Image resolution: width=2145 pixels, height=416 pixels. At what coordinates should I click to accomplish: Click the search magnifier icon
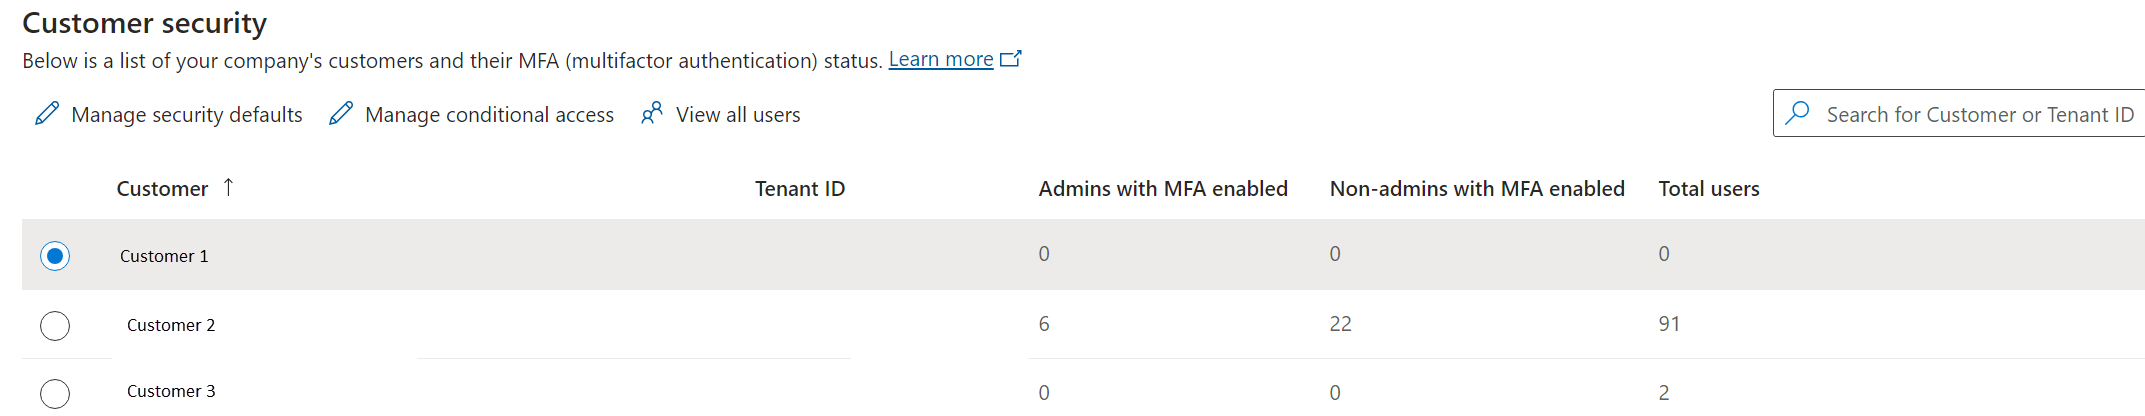[1798, 113]
